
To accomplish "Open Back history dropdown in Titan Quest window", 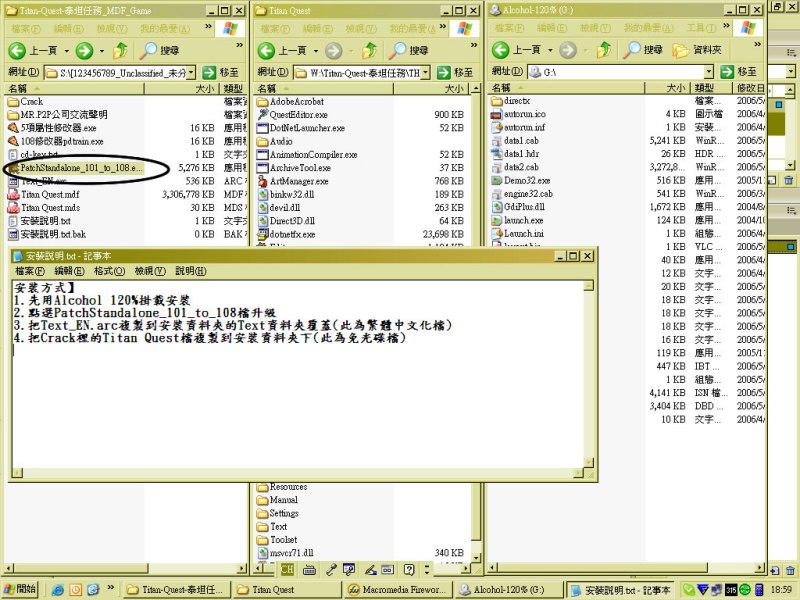I will (316, 51).
